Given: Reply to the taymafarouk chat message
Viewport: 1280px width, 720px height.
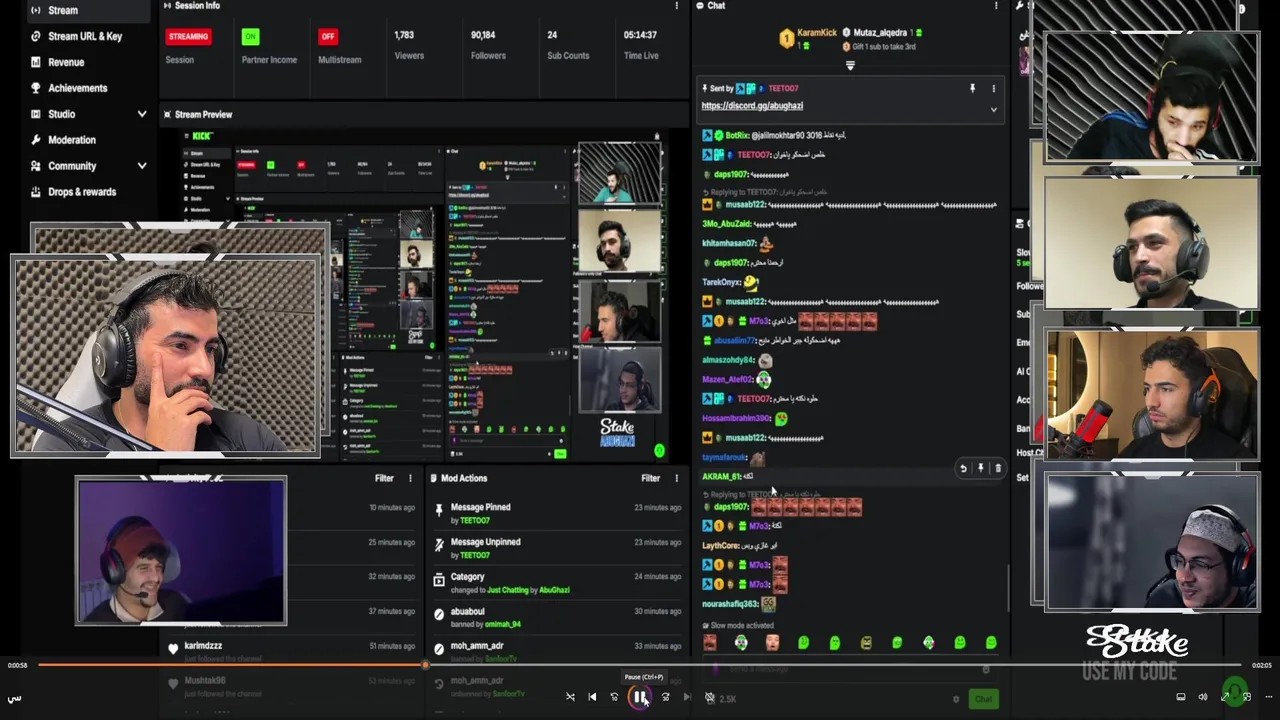Looking at the screenshot, I should tap(963, 468).
